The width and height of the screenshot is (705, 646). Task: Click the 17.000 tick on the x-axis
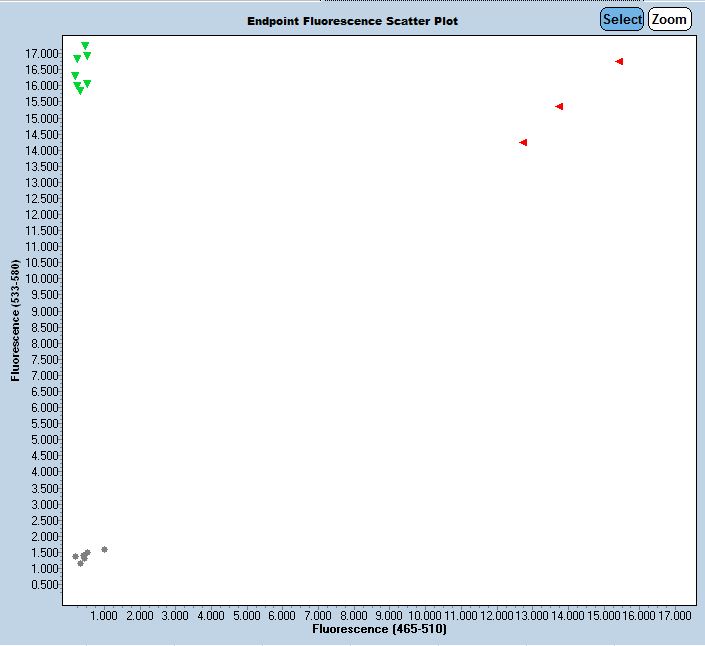point(674,616)
